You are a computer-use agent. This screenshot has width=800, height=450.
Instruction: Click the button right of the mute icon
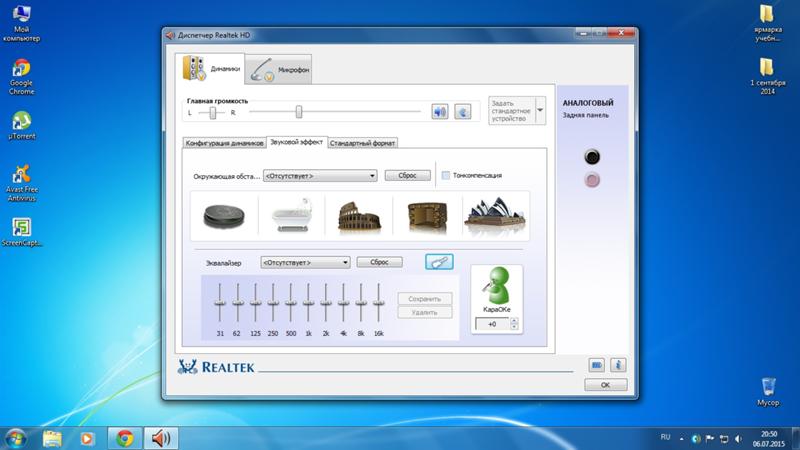click(x=463, y=111)
